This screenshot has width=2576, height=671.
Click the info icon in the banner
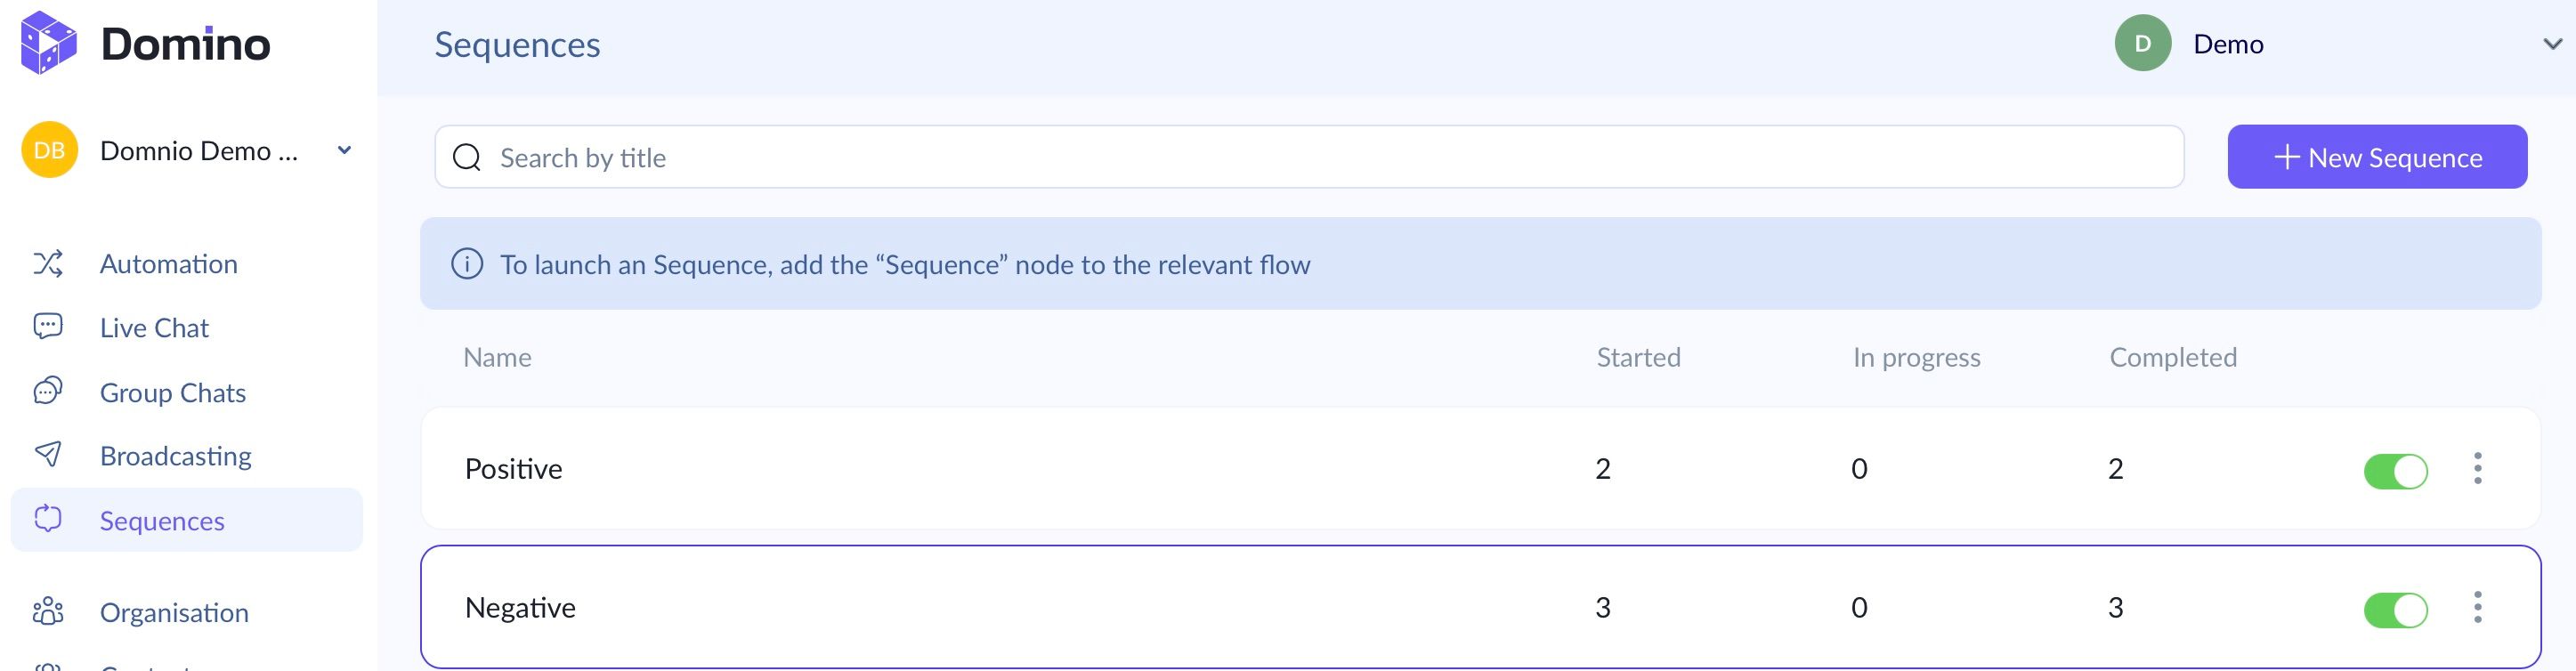point(467,264)
